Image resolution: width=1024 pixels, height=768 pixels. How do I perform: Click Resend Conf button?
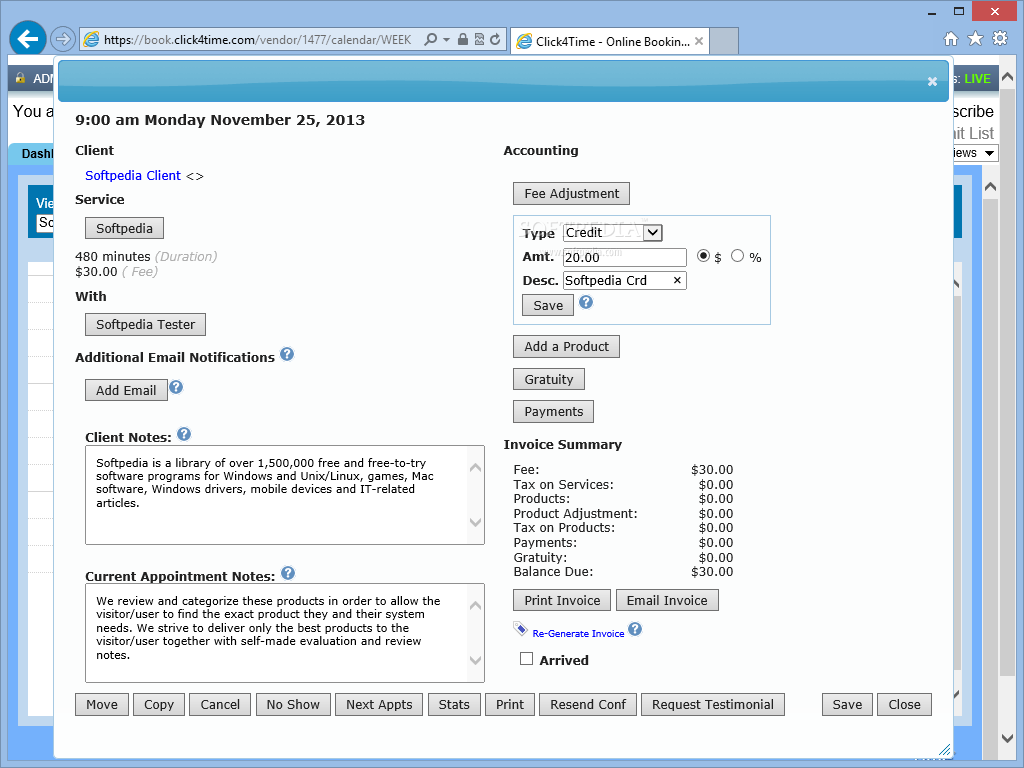[x=588, y=705]
